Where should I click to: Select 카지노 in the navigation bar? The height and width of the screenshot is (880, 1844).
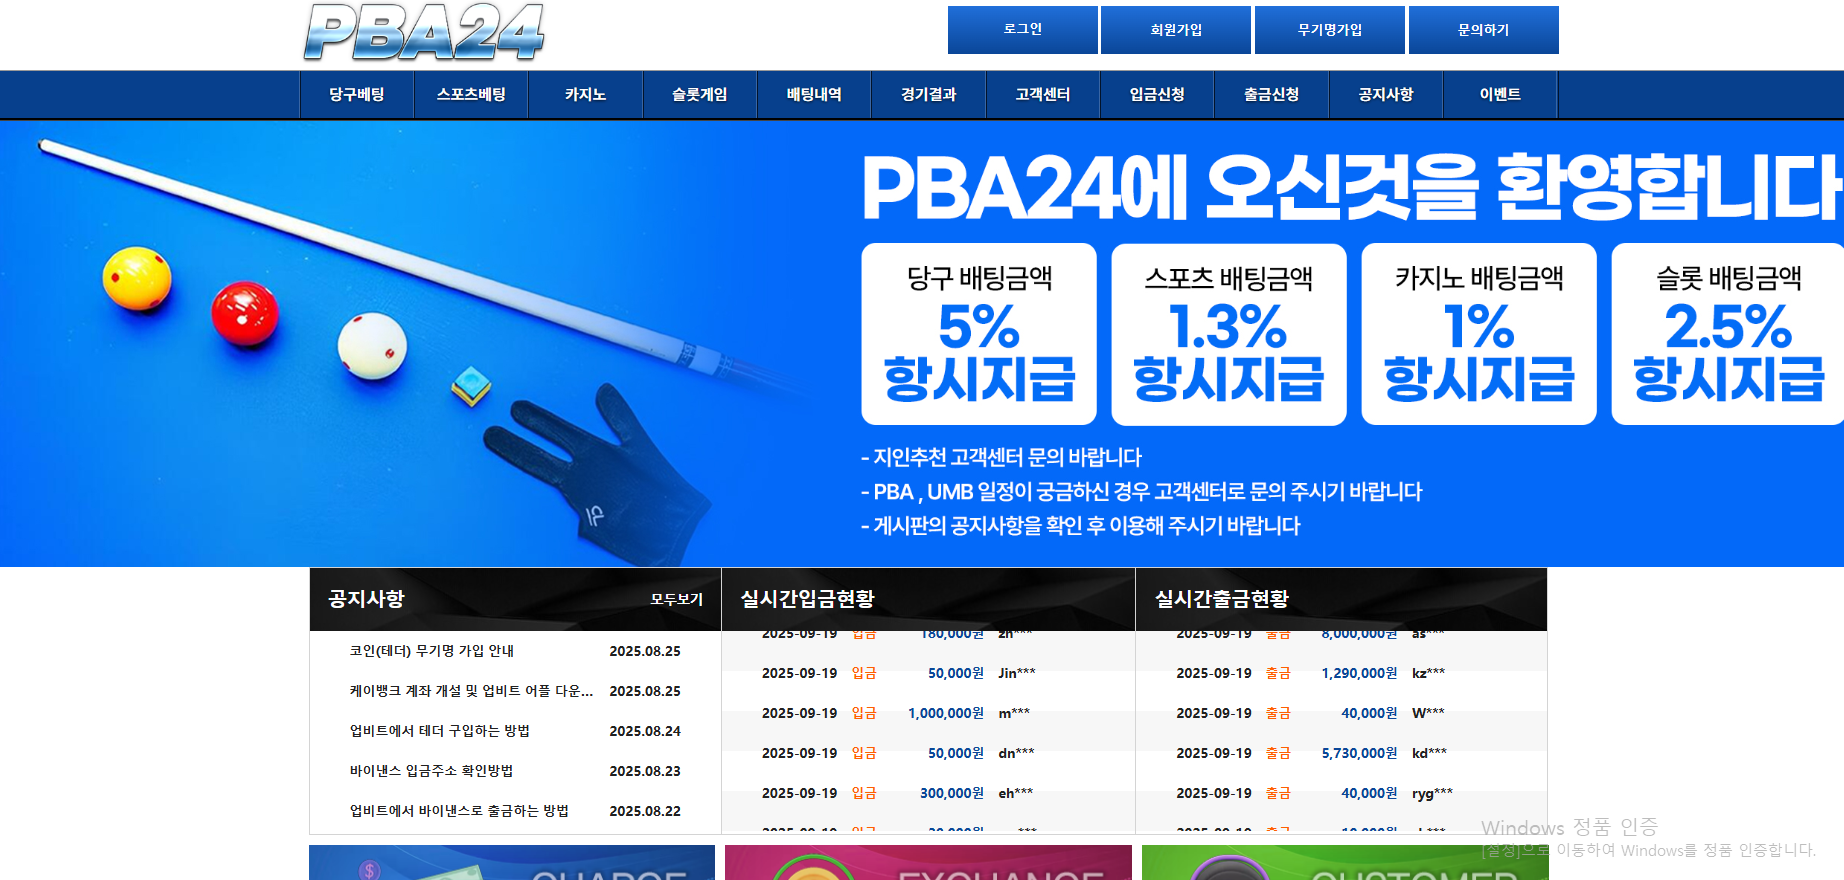tap(585, 95)
